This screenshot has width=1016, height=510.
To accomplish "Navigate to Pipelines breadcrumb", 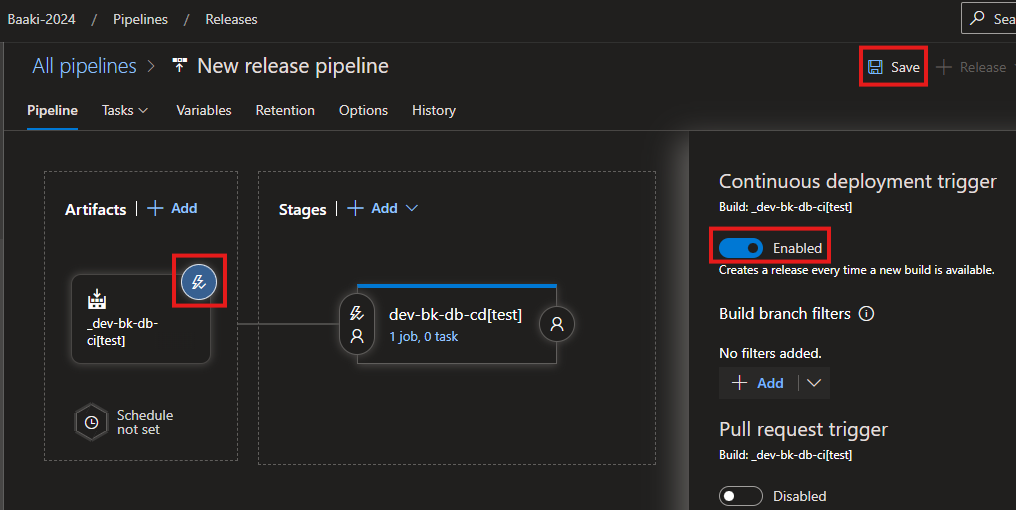I will pos(140,19).
